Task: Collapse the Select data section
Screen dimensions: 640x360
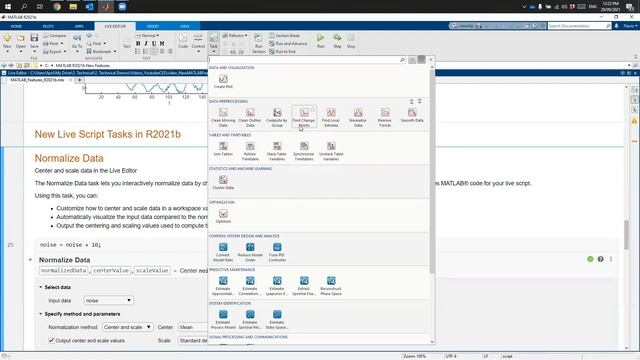Action: point(40,287)
